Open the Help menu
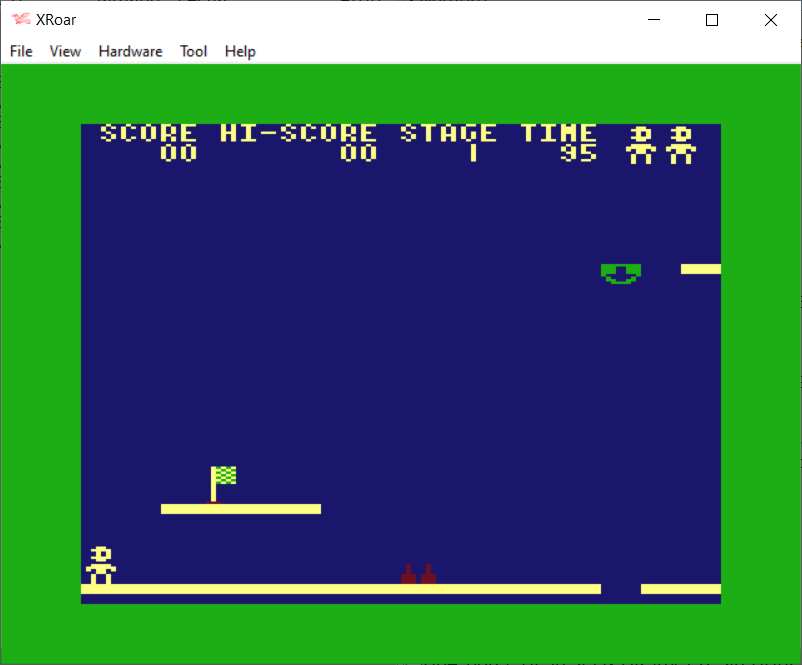 240,51
